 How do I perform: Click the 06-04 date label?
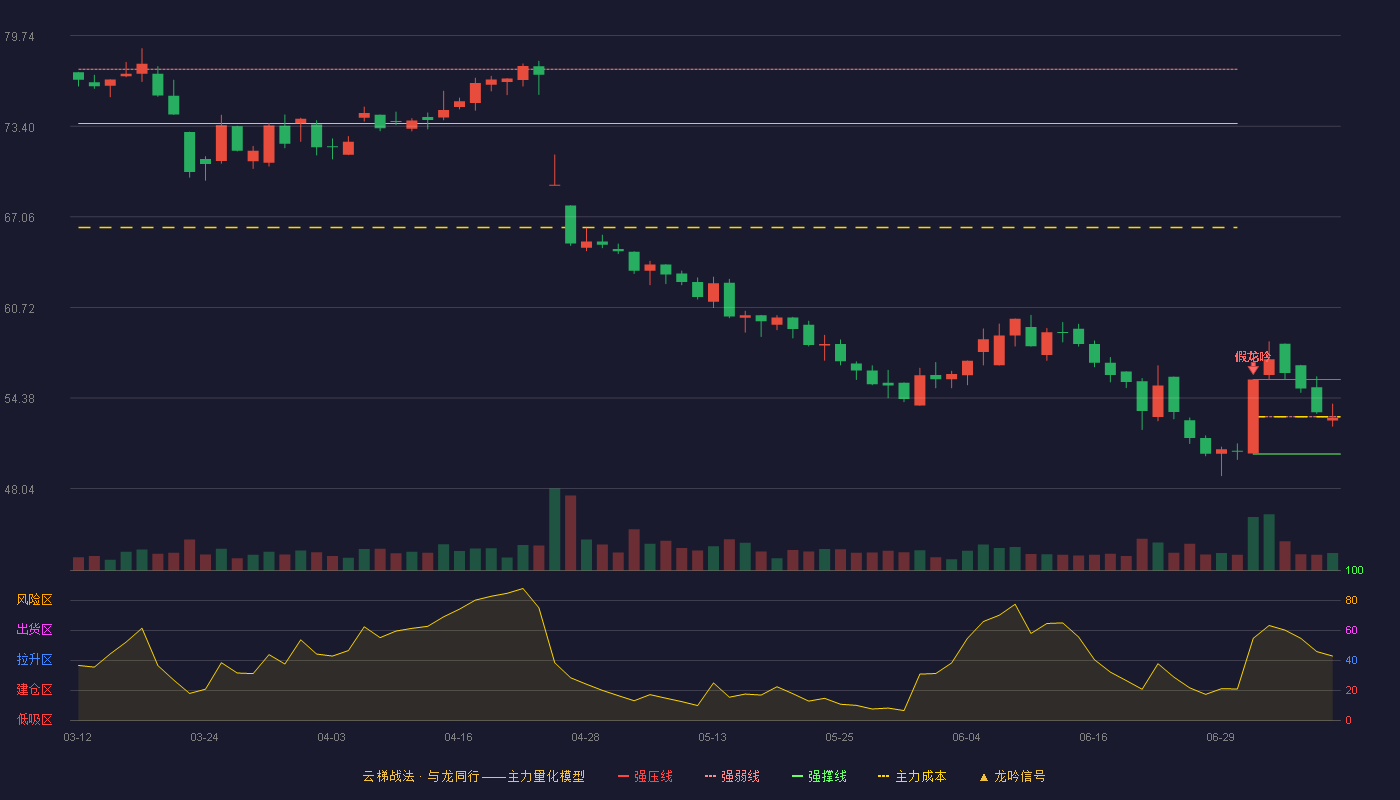966,737
